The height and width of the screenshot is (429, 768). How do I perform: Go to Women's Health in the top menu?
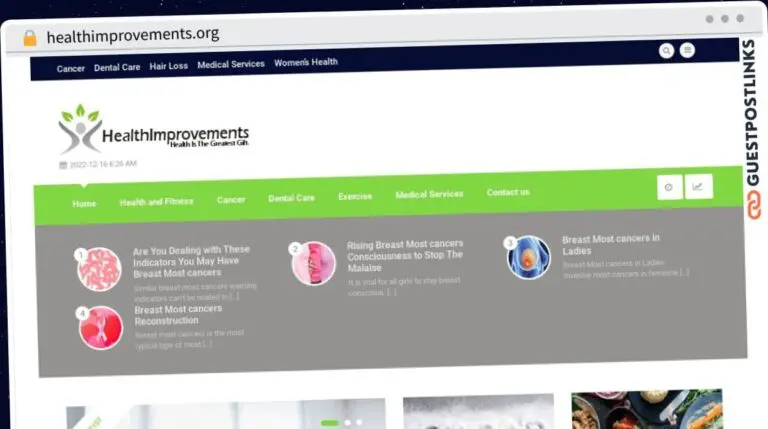pos(306,62)
